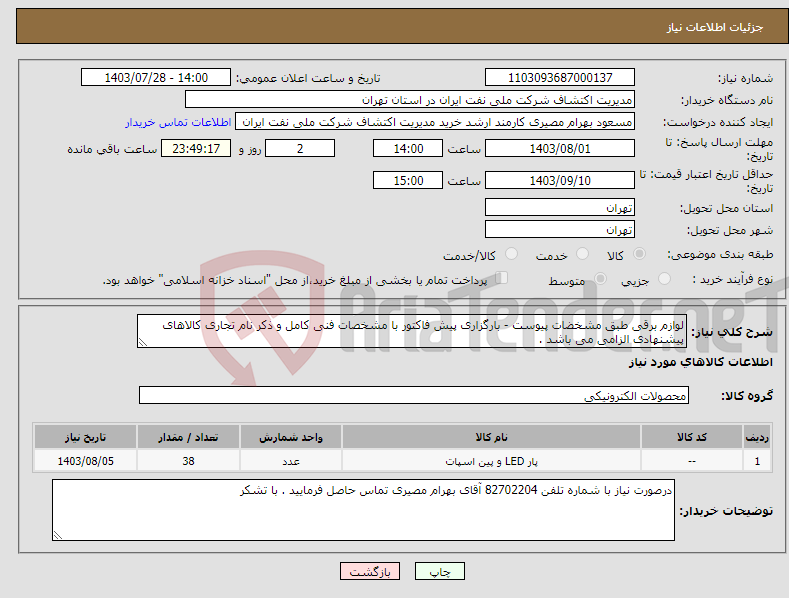Open the buyer contact information link
Viewport: 789px width, 598px height.
178,122
